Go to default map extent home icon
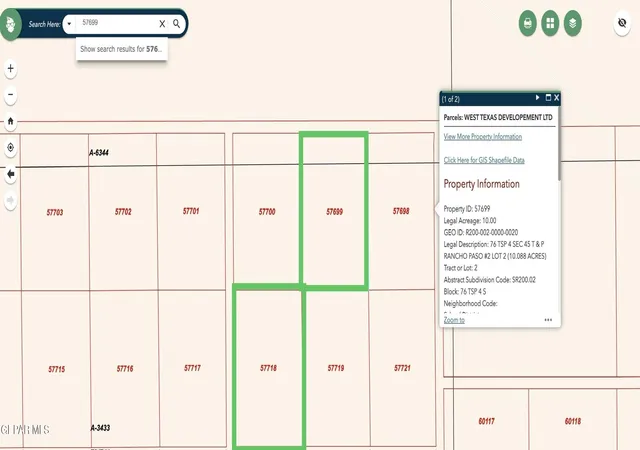 point(11,121)
